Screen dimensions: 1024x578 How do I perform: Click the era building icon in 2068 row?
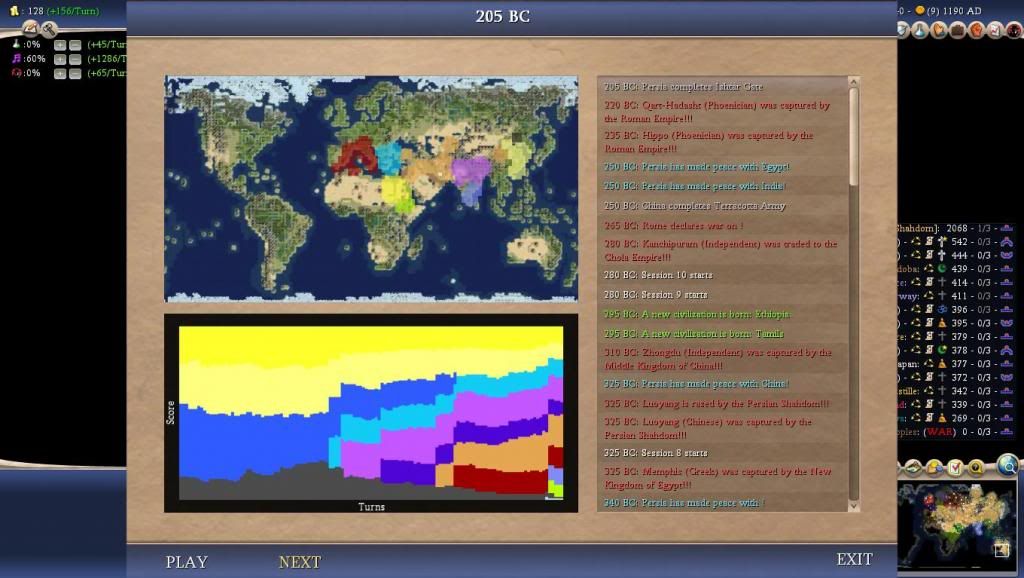click(x=1006, y=228)
